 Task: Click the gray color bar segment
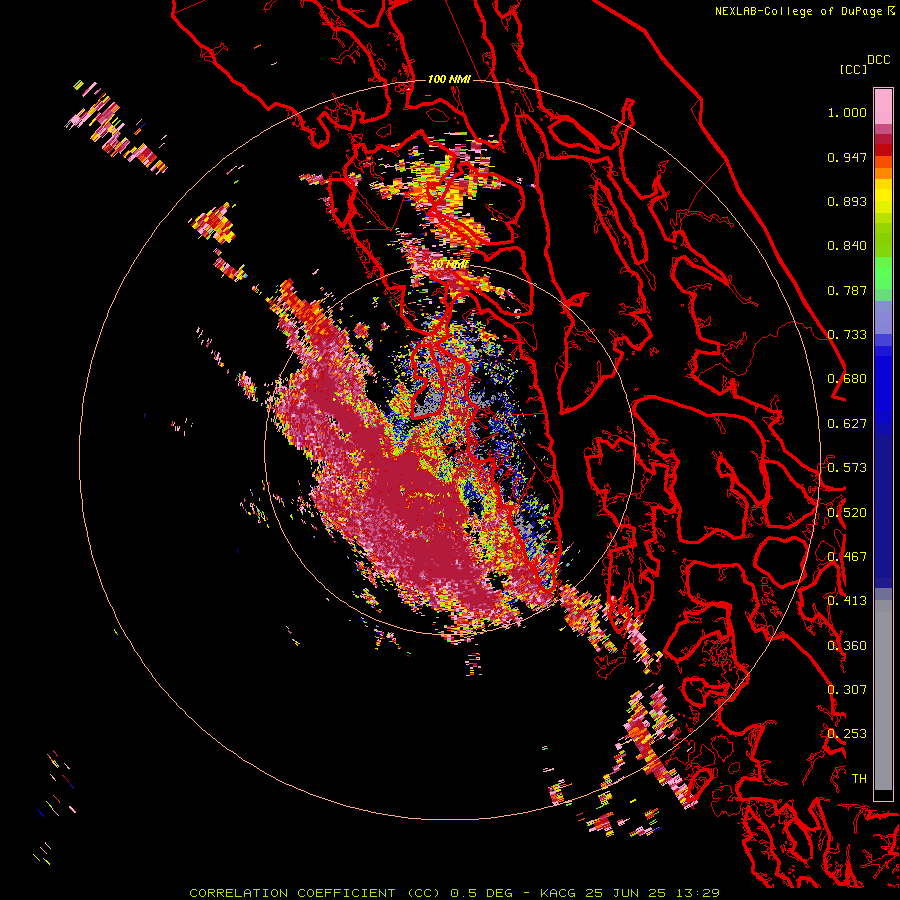[883, 695]
